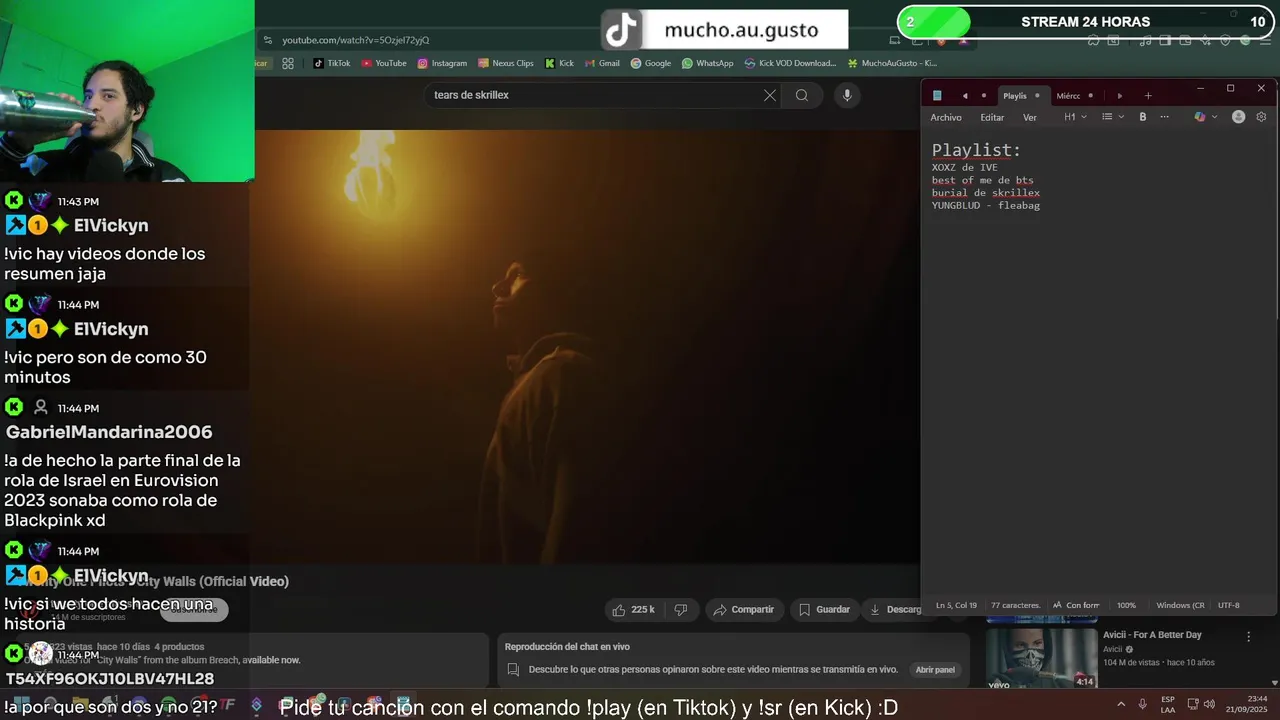Dislike the video with the thumbs-down button
Image resolution: width=1280 pixels, height=720 pixels.
click(681, 609)
